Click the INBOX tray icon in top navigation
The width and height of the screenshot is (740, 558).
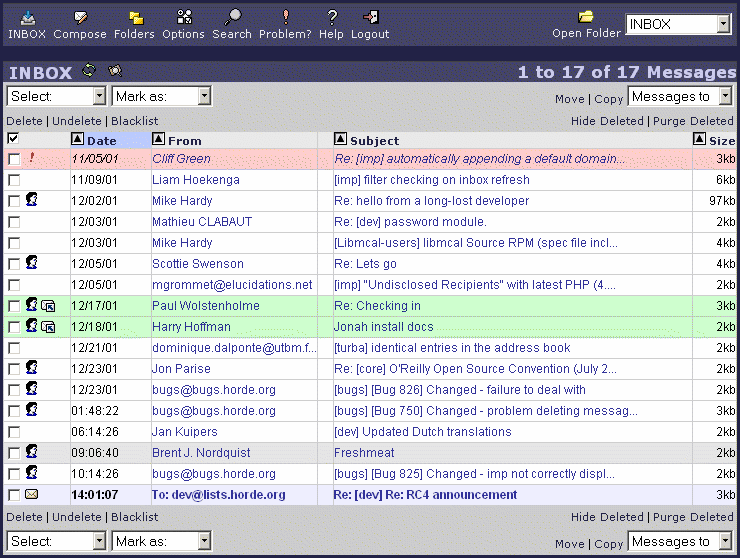[27, 18]
